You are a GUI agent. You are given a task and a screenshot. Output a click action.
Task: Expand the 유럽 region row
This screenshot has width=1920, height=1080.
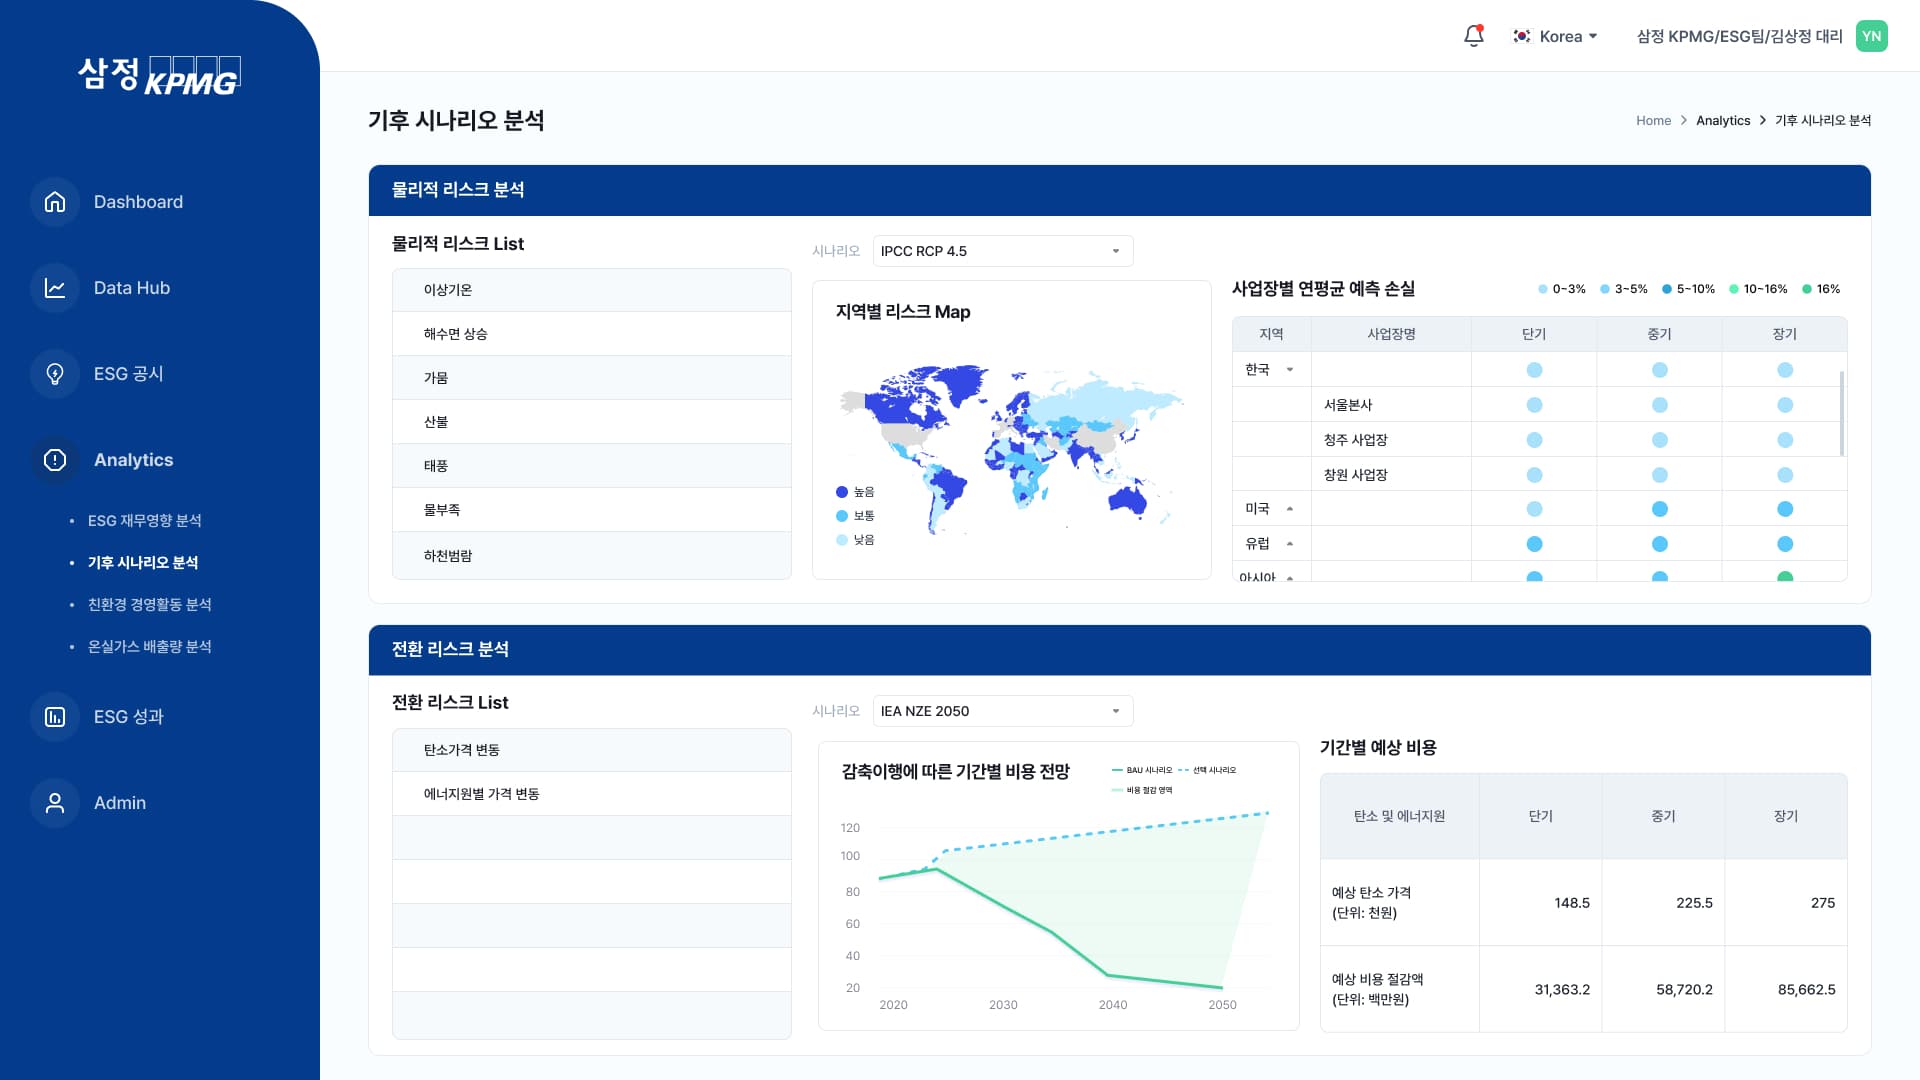point(1290,544)
